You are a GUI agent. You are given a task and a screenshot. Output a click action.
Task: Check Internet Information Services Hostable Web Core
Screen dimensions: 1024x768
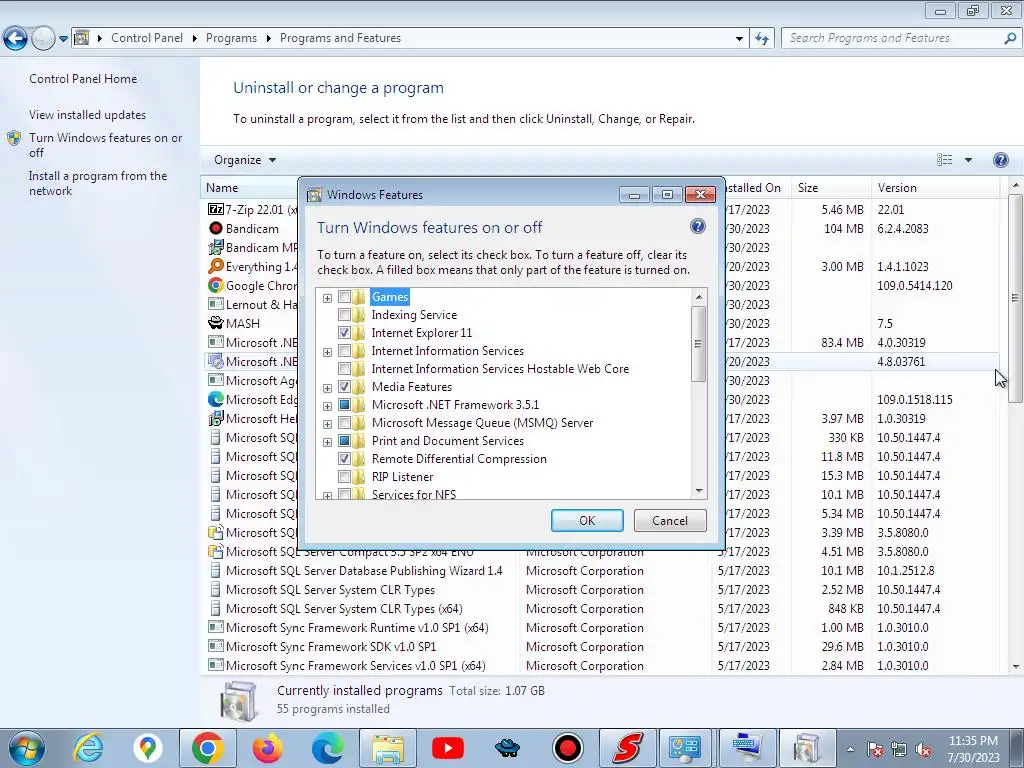coord(344,368)
